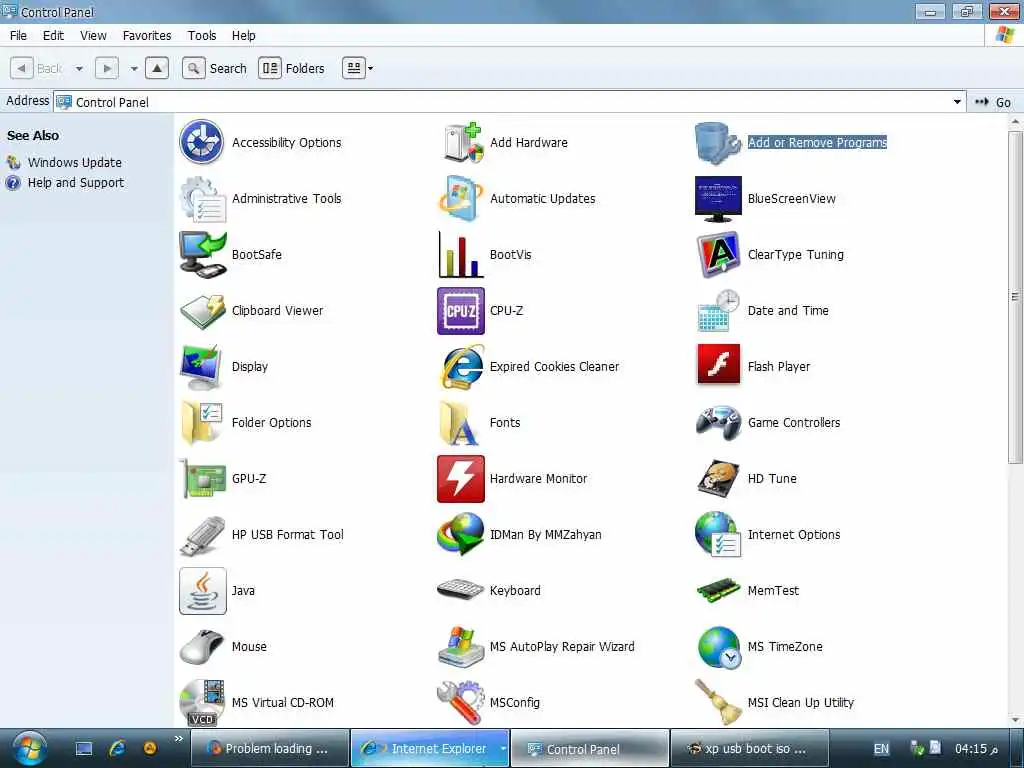This screenshot has width=1024, height=768.
Task: Click Show Desktop quick launch icon
Action: coord(84,748)
